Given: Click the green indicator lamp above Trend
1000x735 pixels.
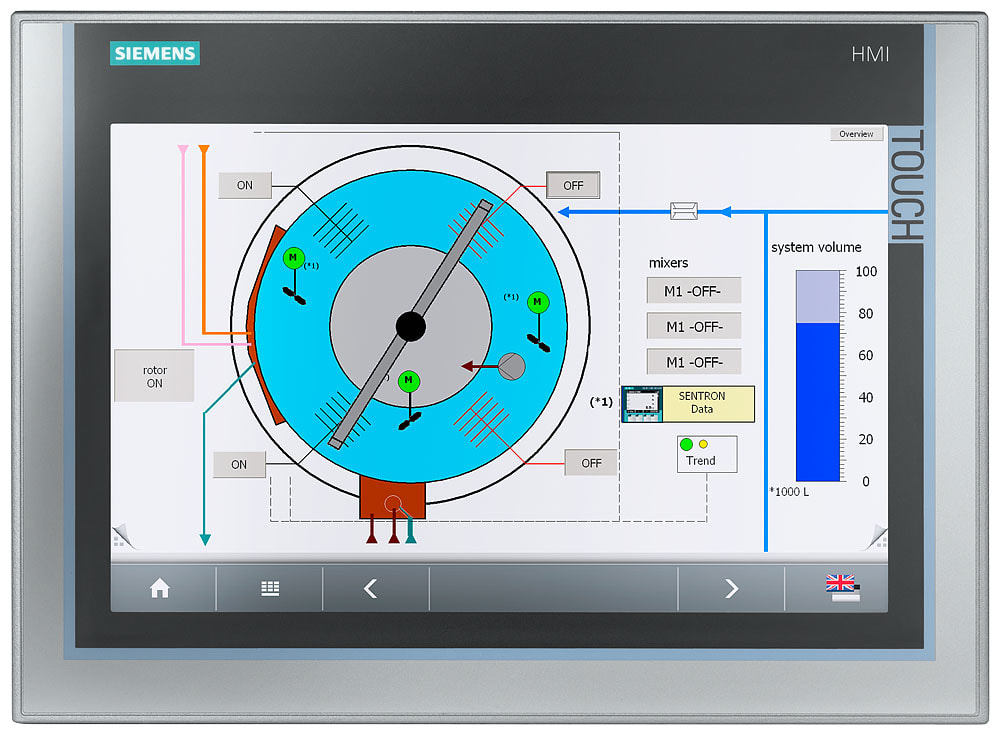Looking at the screenshot, I should (686, 442).
